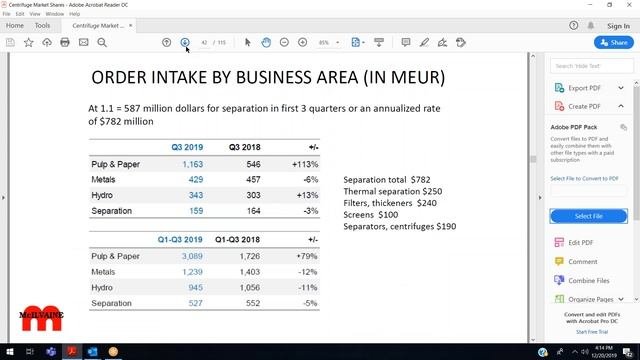Open notifications bell icon
The width and height of the screenshot is (640, 360).
point(591,26)
